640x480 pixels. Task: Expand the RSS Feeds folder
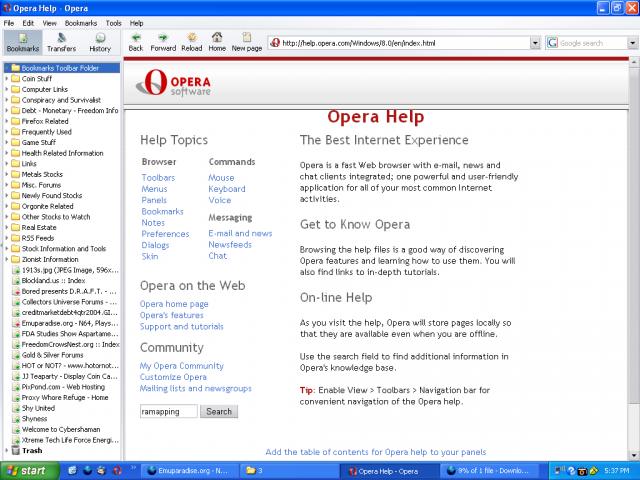(7, 238)
